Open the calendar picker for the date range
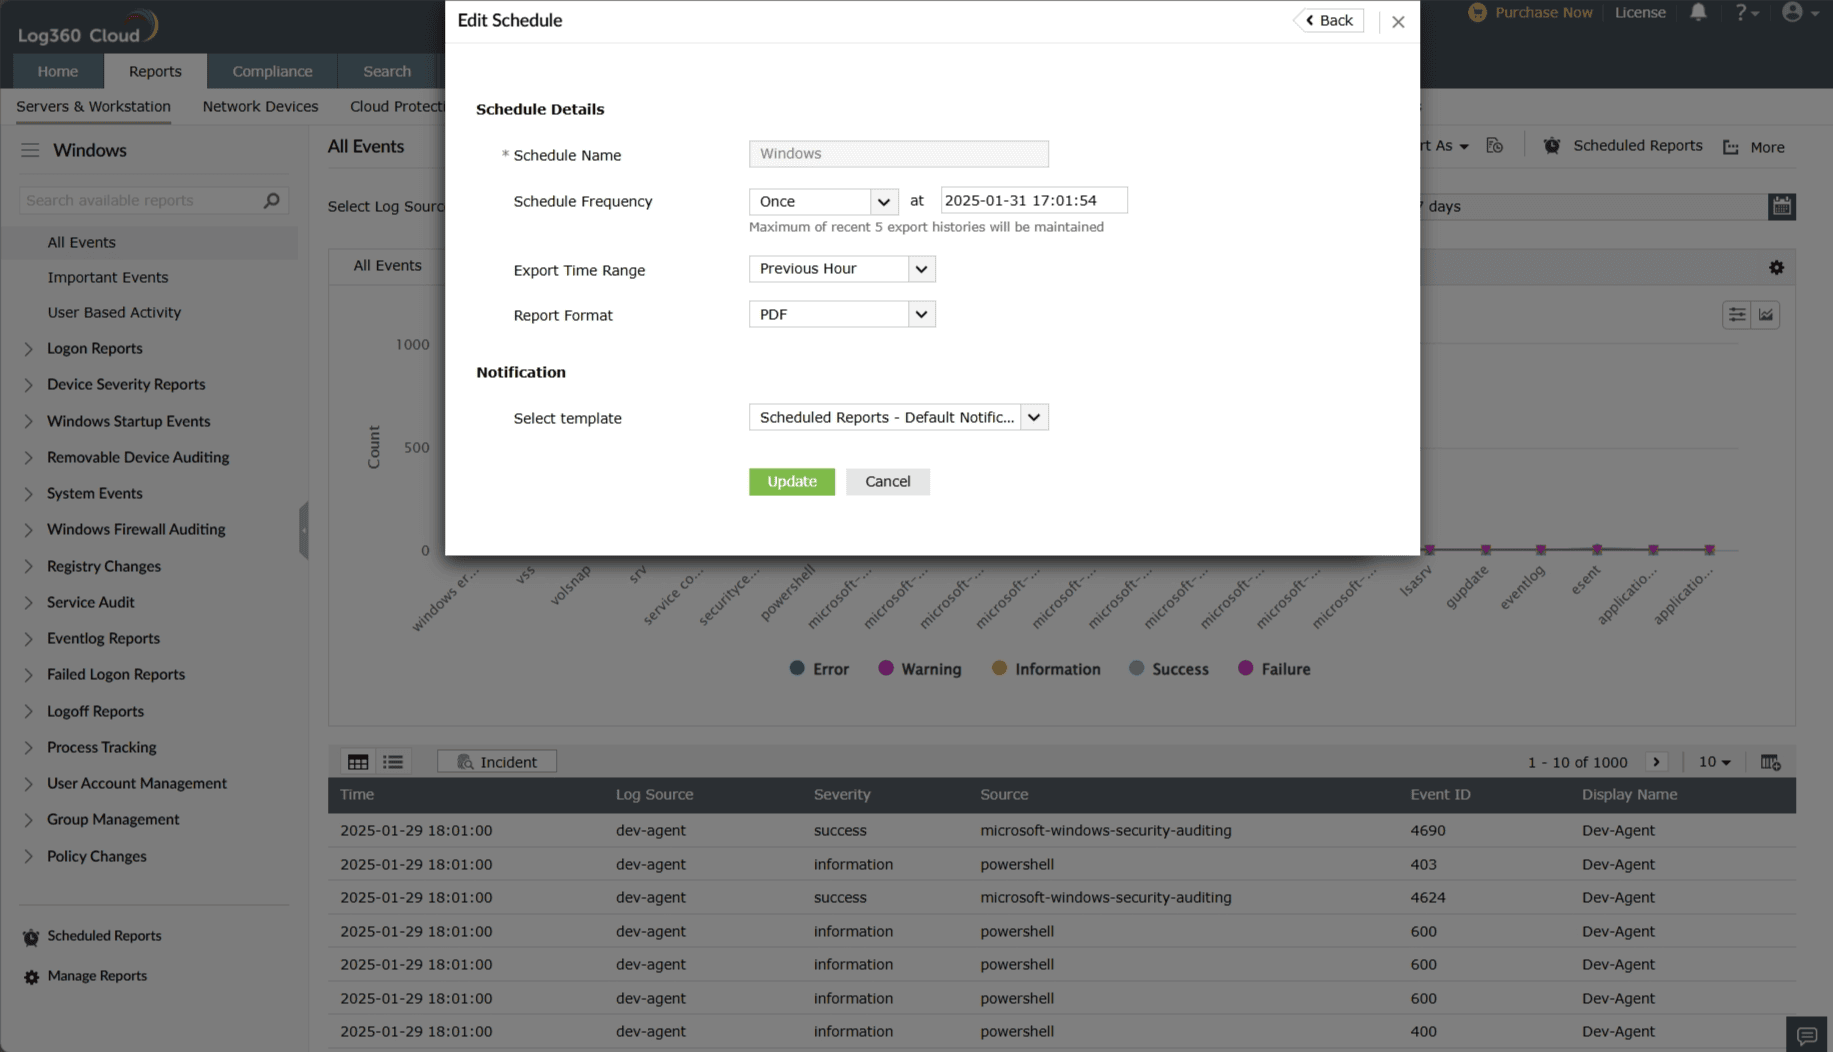 1781,206
